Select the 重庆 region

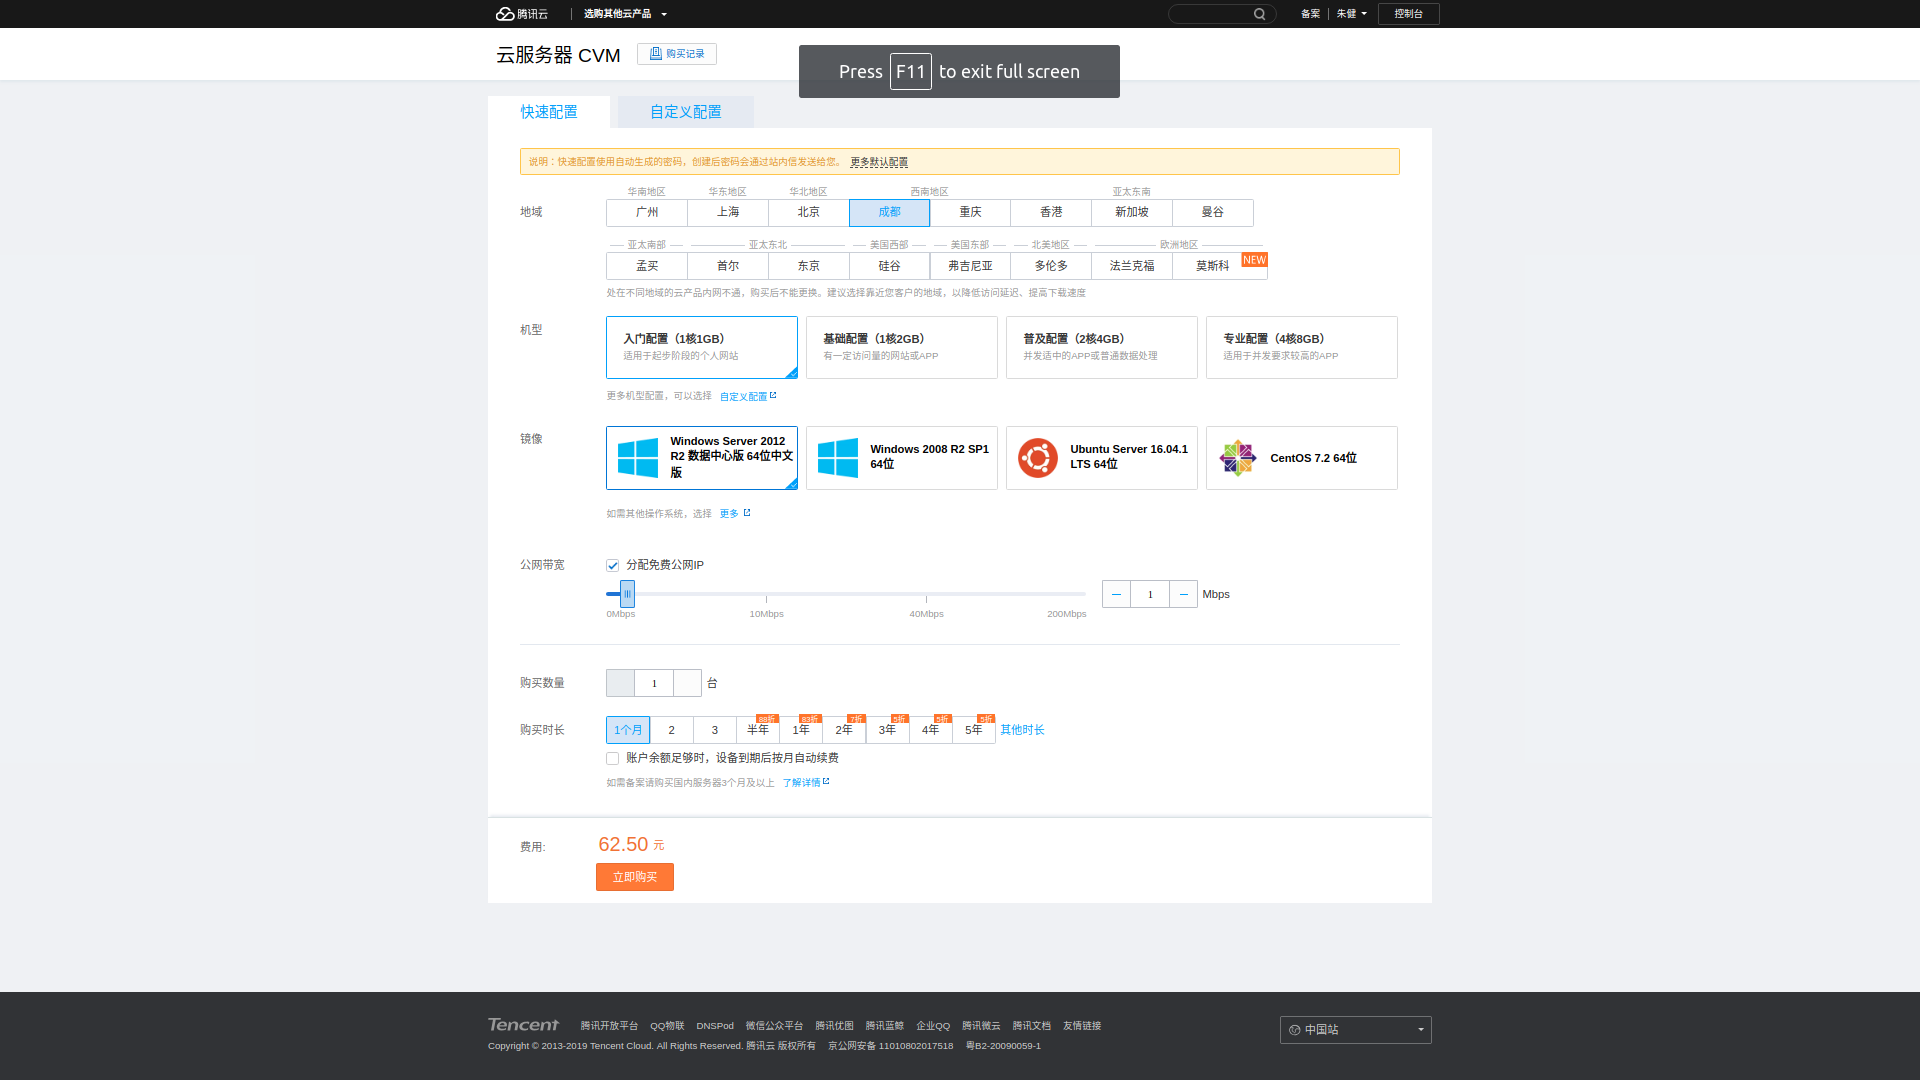(970, 212)
